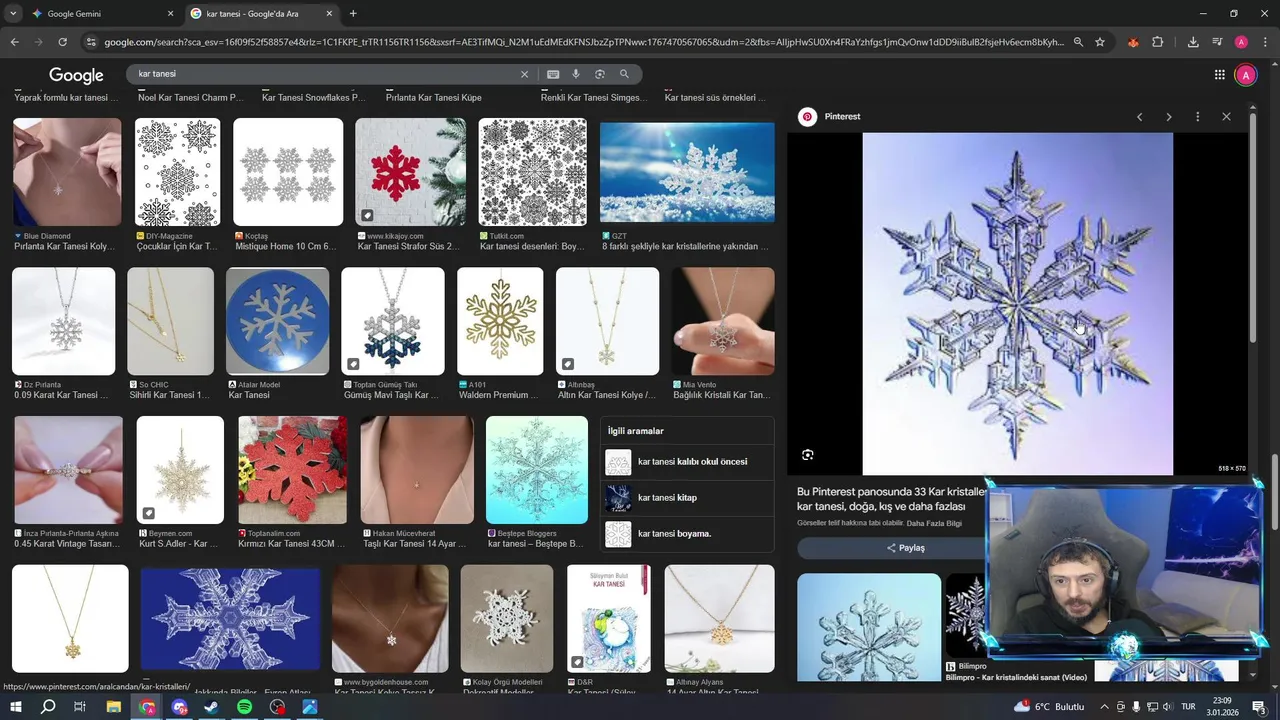Image resolution: width=1280 pixels, height=720 pixels.
Task: Click the address bar URL
Action: click(x=584, y=42)
